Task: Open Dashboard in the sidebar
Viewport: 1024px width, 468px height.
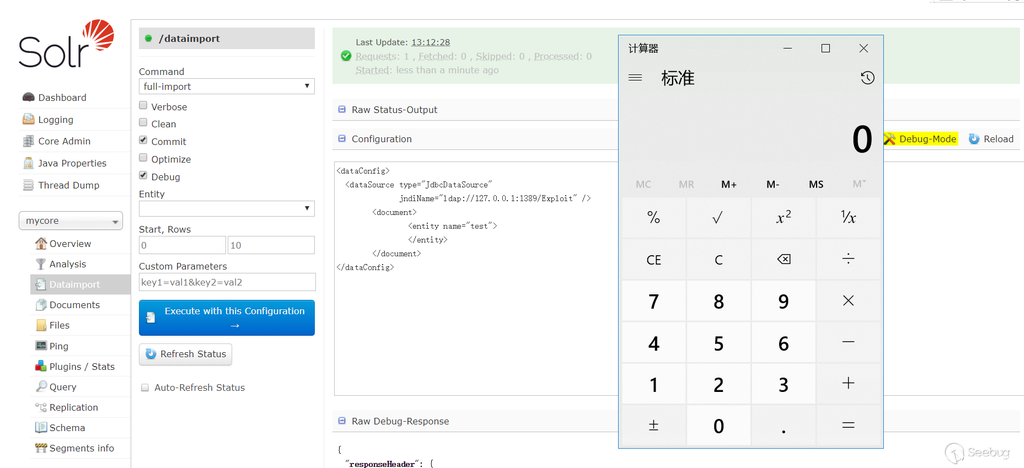Action: coord(61,98)
